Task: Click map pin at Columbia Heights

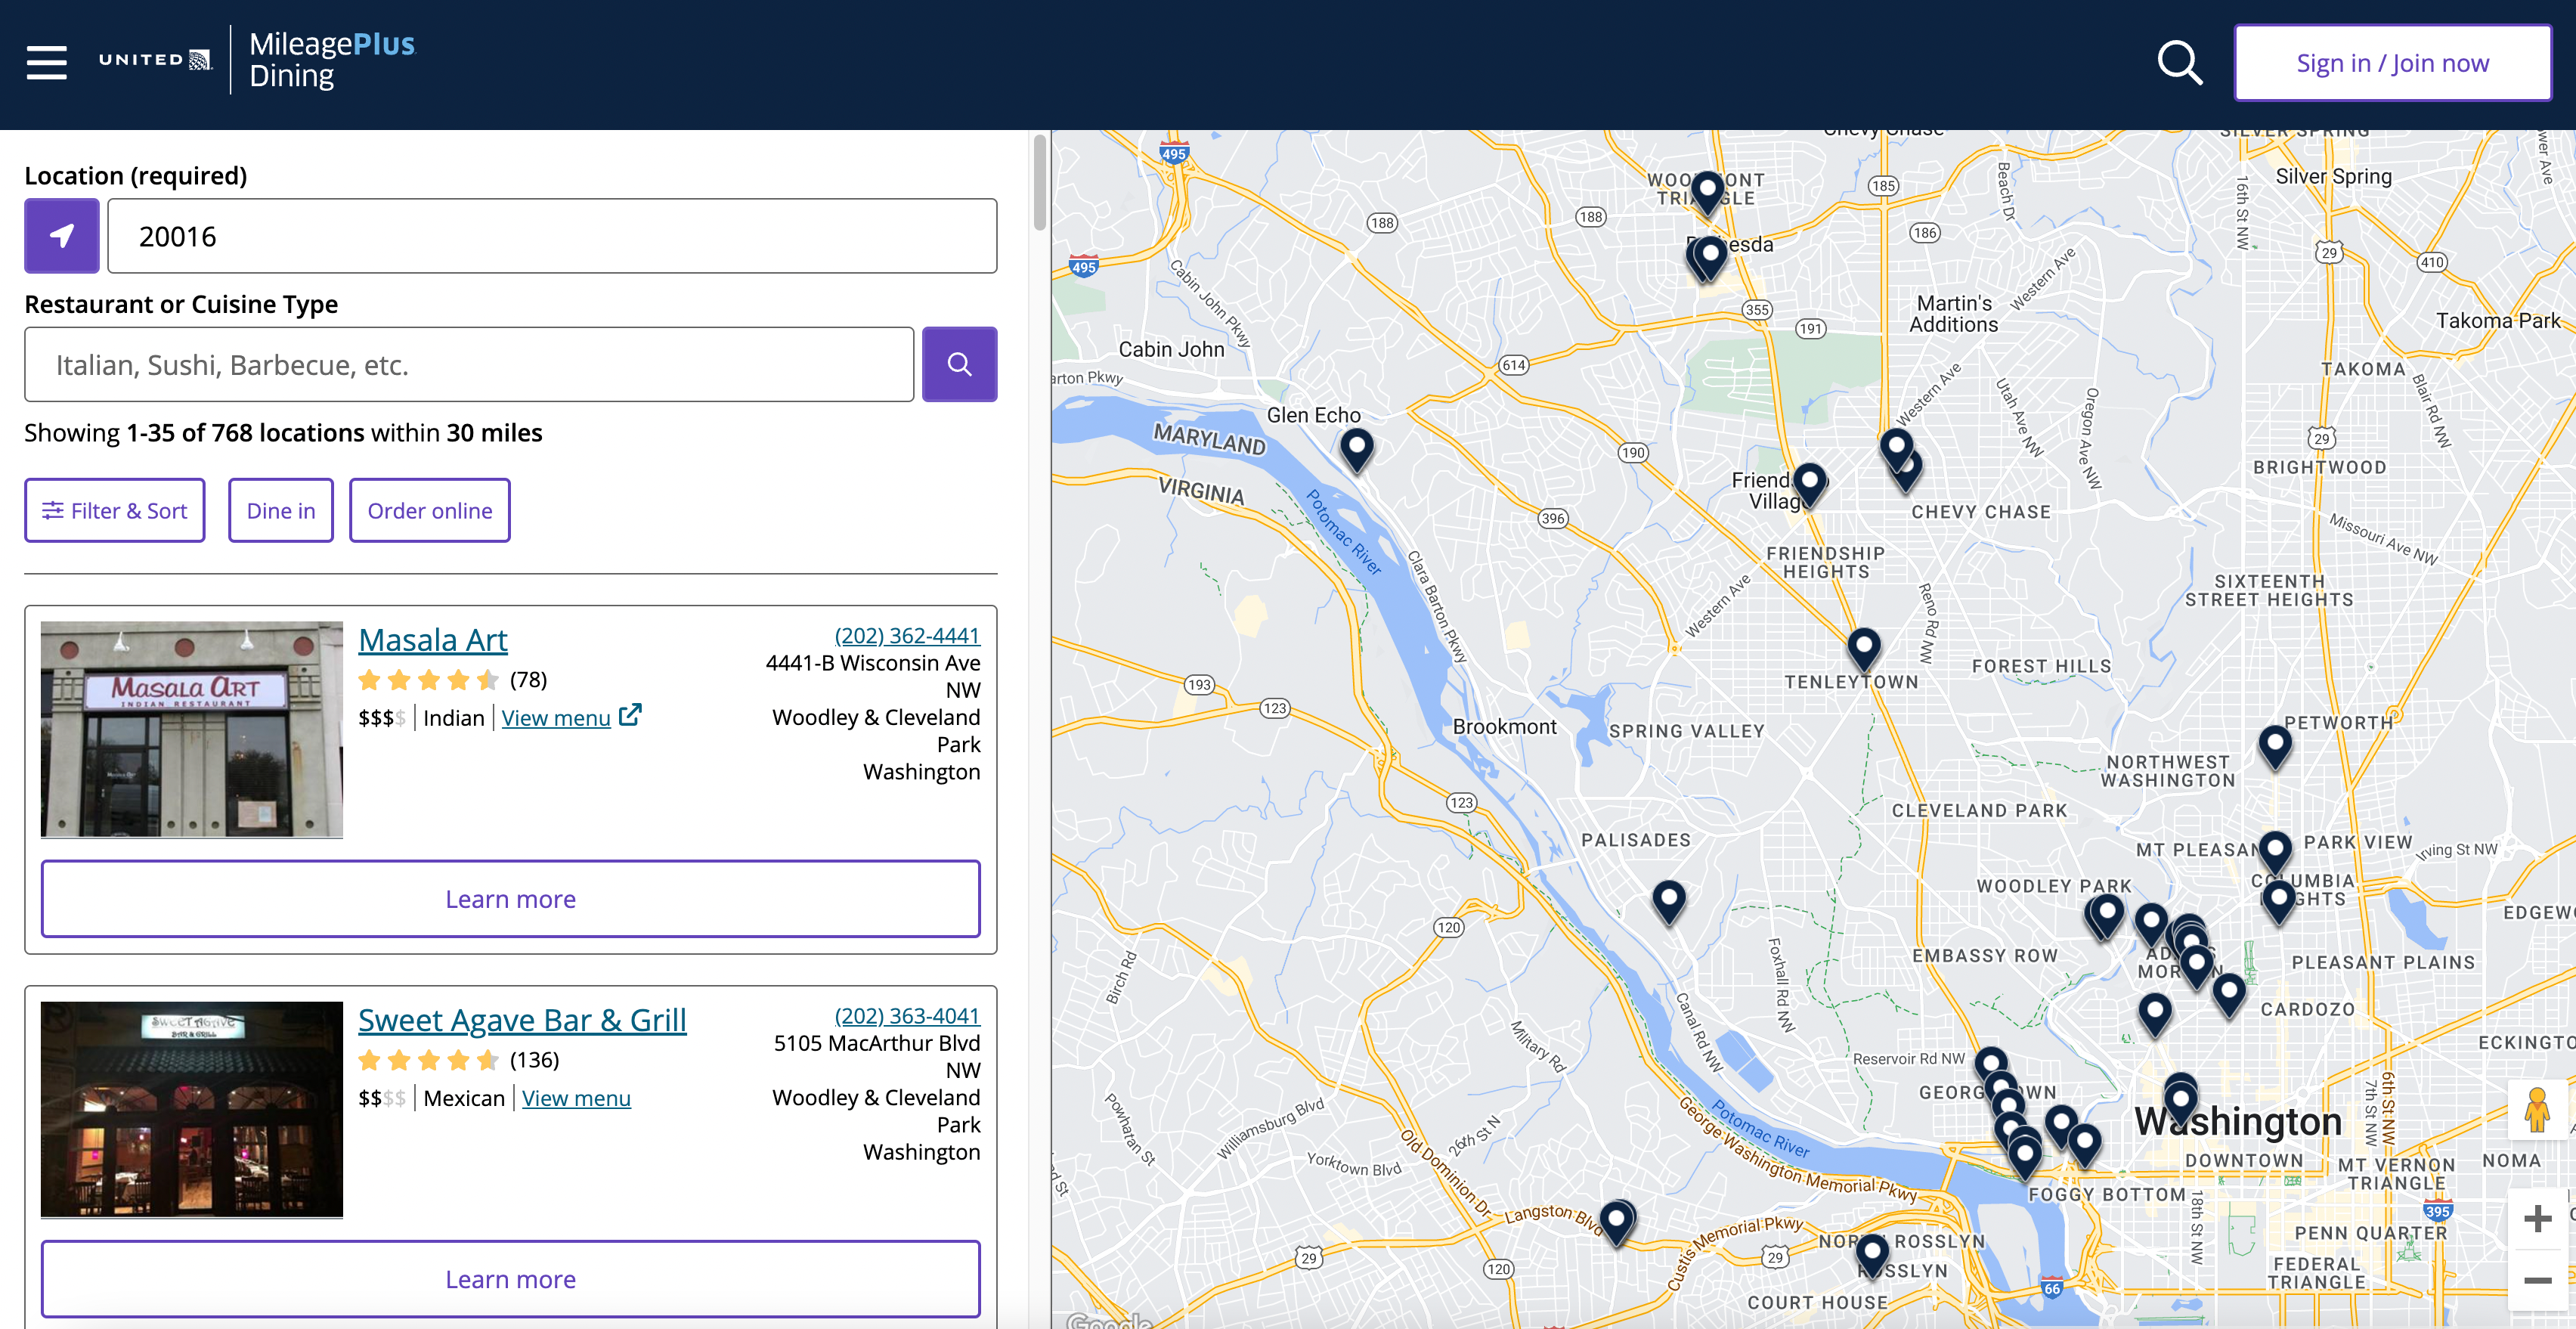Action: 2278,901
